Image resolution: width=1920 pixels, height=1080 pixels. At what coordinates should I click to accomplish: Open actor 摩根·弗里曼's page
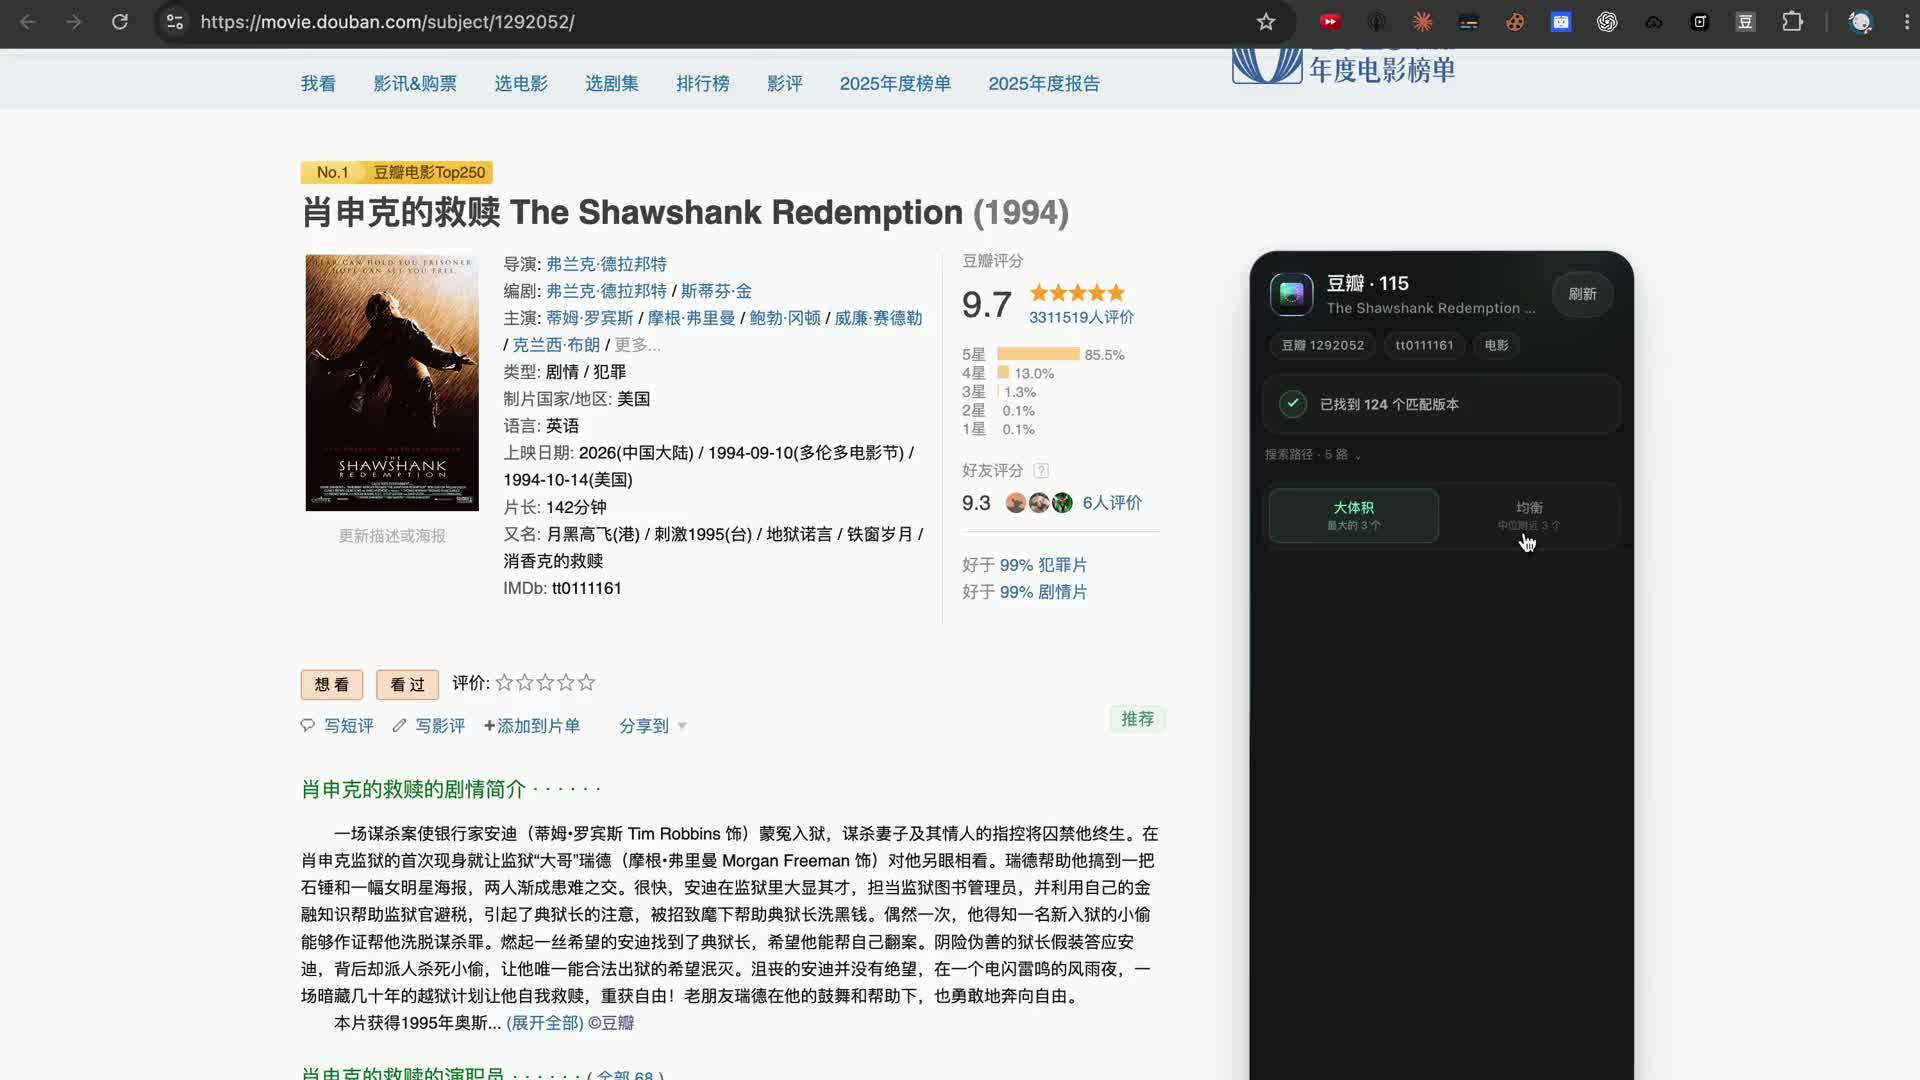tap(691, 318)
